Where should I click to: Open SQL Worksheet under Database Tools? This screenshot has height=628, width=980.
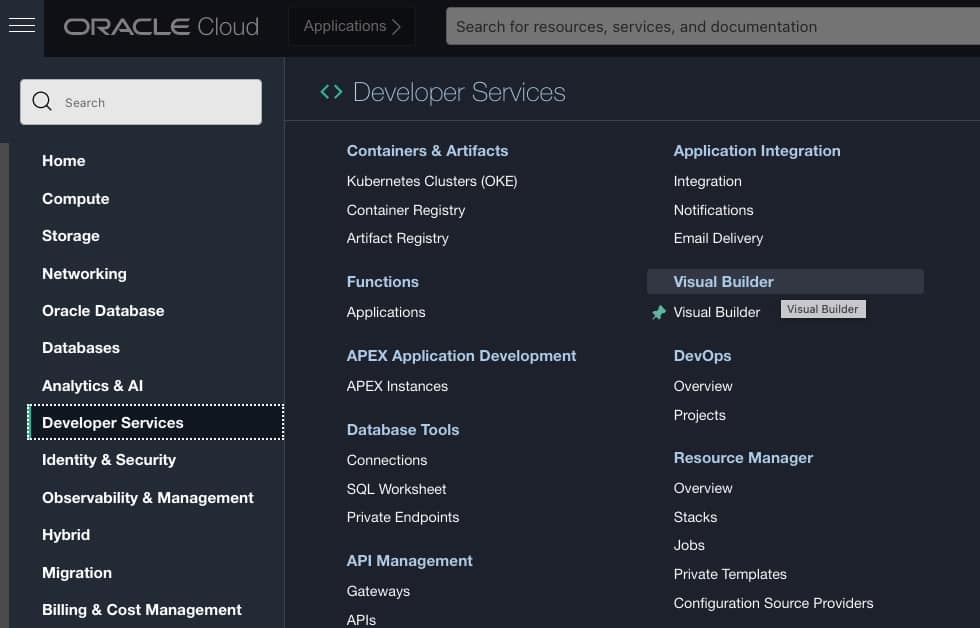(396, 489)
